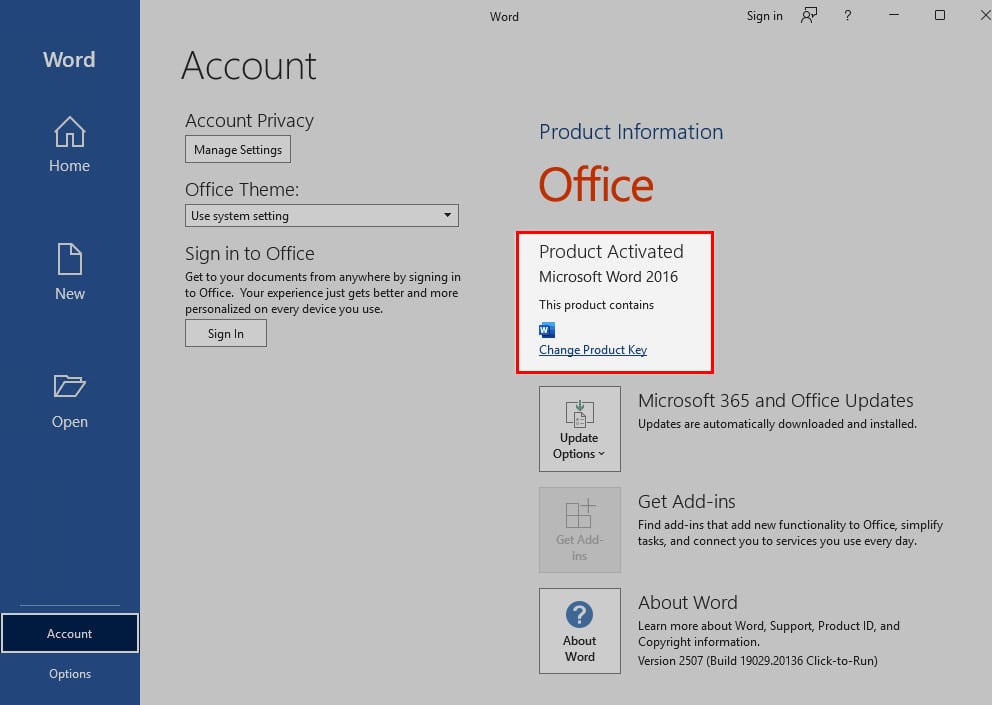Open the Update Options button menu
The image size is (992, 705).
(580, 428)
